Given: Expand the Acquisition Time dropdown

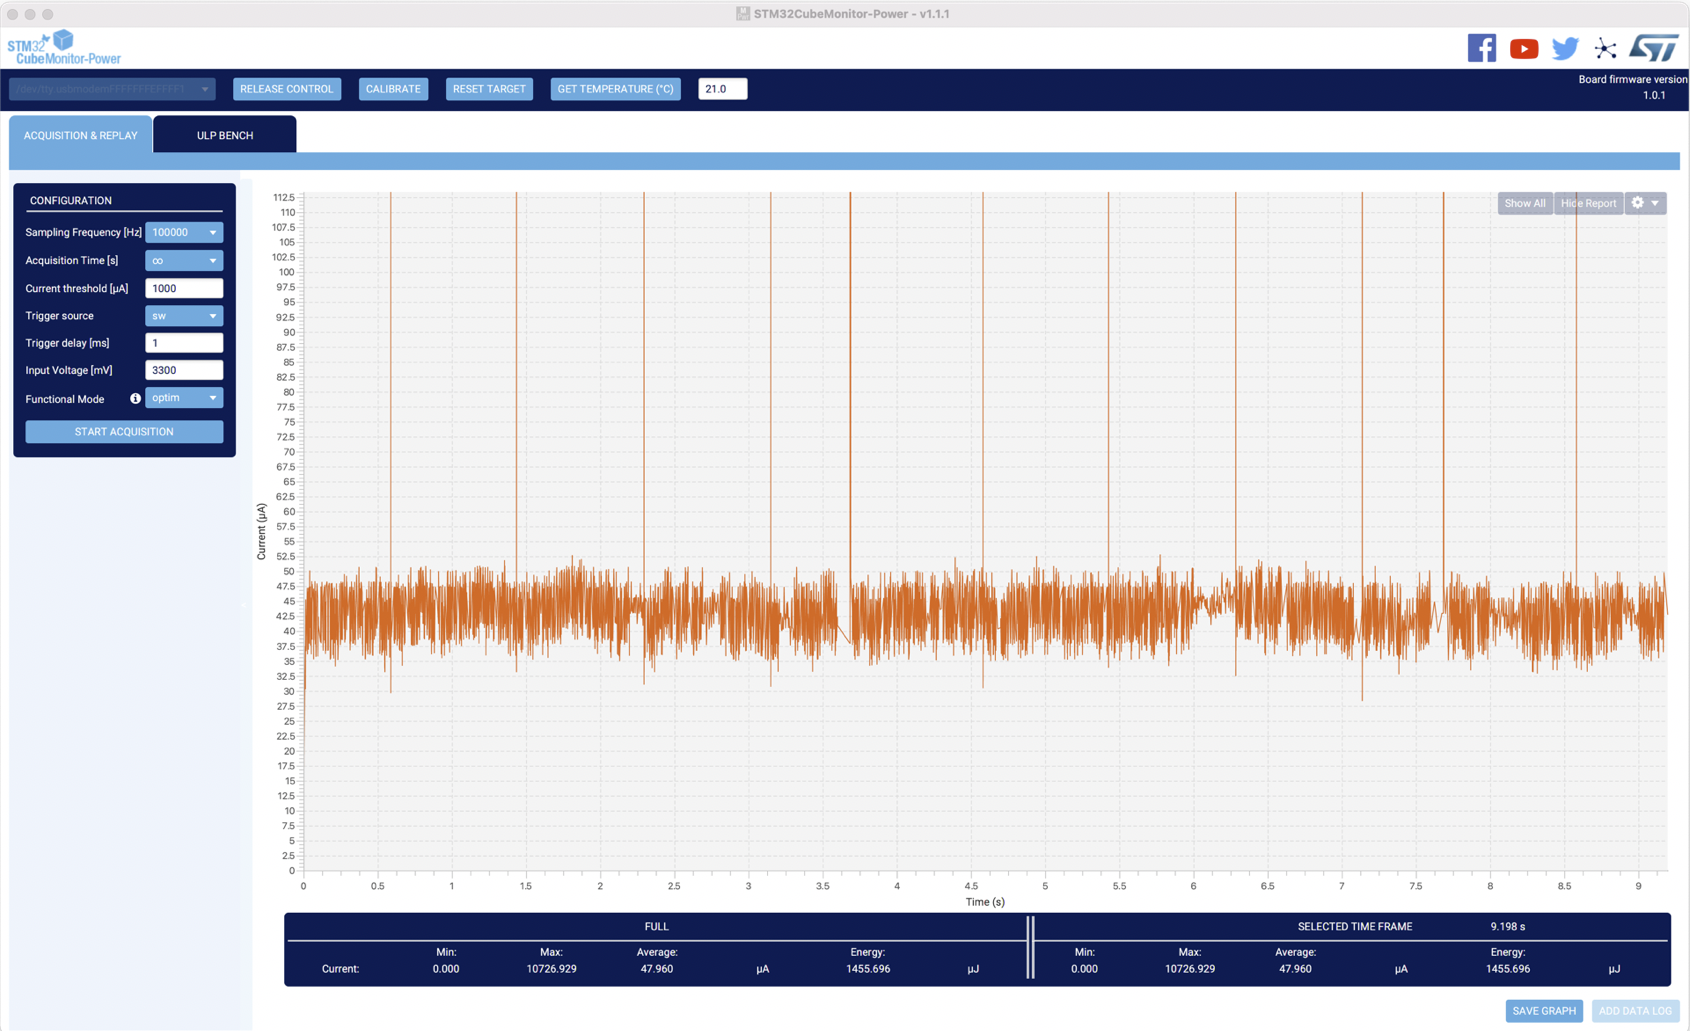Looking at the screenshot, I should coord(184,260).
